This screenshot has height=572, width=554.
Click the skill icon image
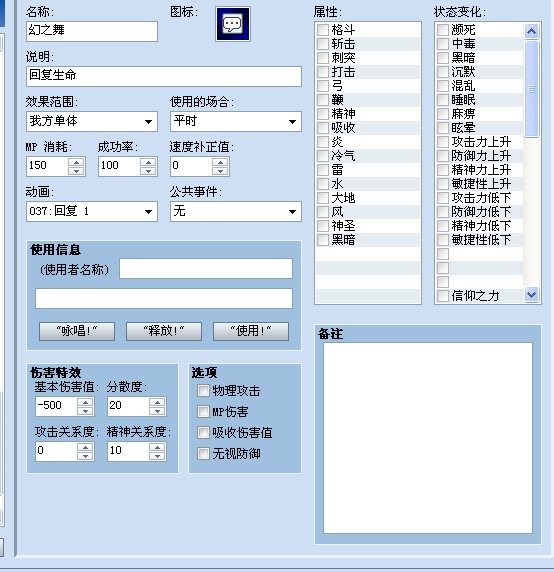233,24
